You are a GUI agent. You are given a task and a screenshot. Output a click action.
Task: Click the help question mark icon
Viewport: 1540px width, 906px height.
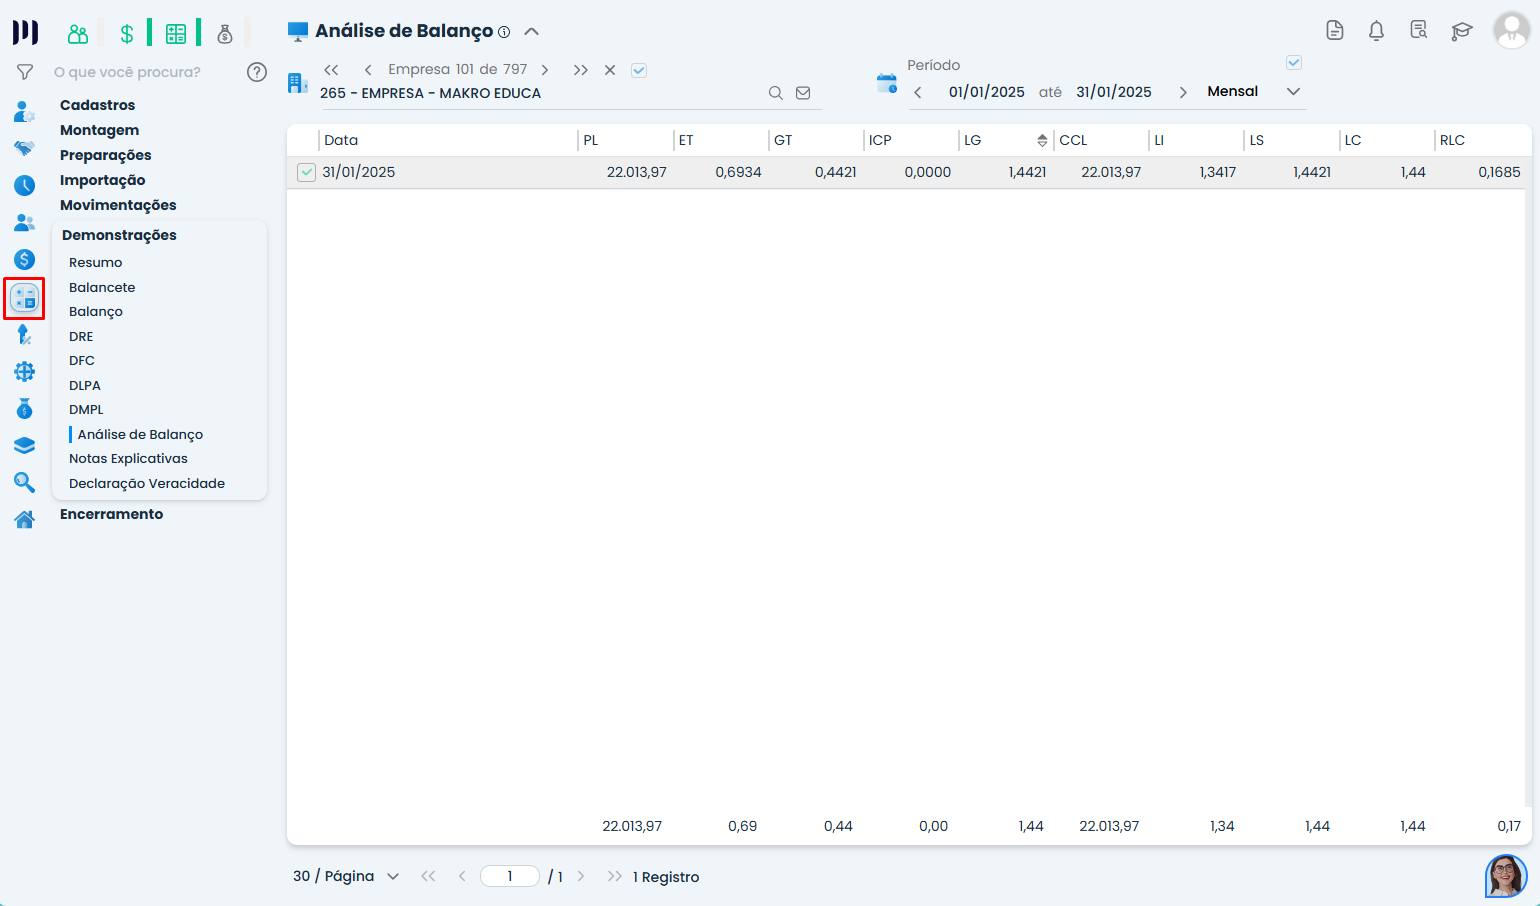[x=257, y=72]
